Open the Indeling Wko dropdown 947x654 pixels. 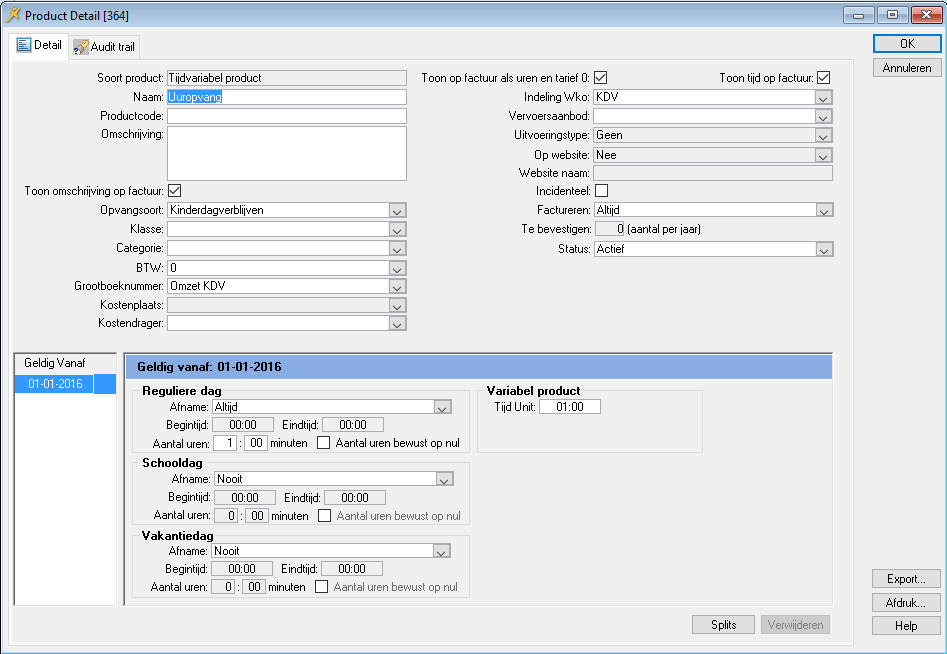[823, 98]
